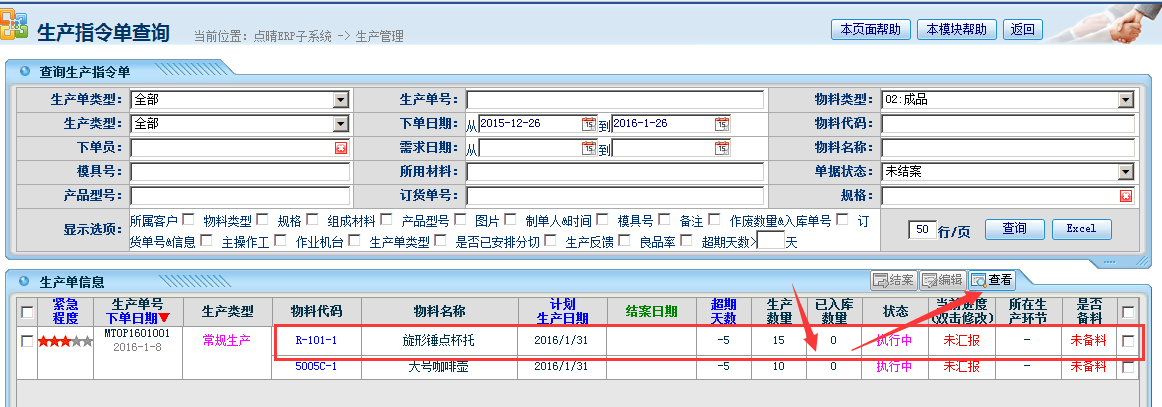Click the 查看 view button
This screenshot has width=1162, height=407.
click(x=991, y=280)
